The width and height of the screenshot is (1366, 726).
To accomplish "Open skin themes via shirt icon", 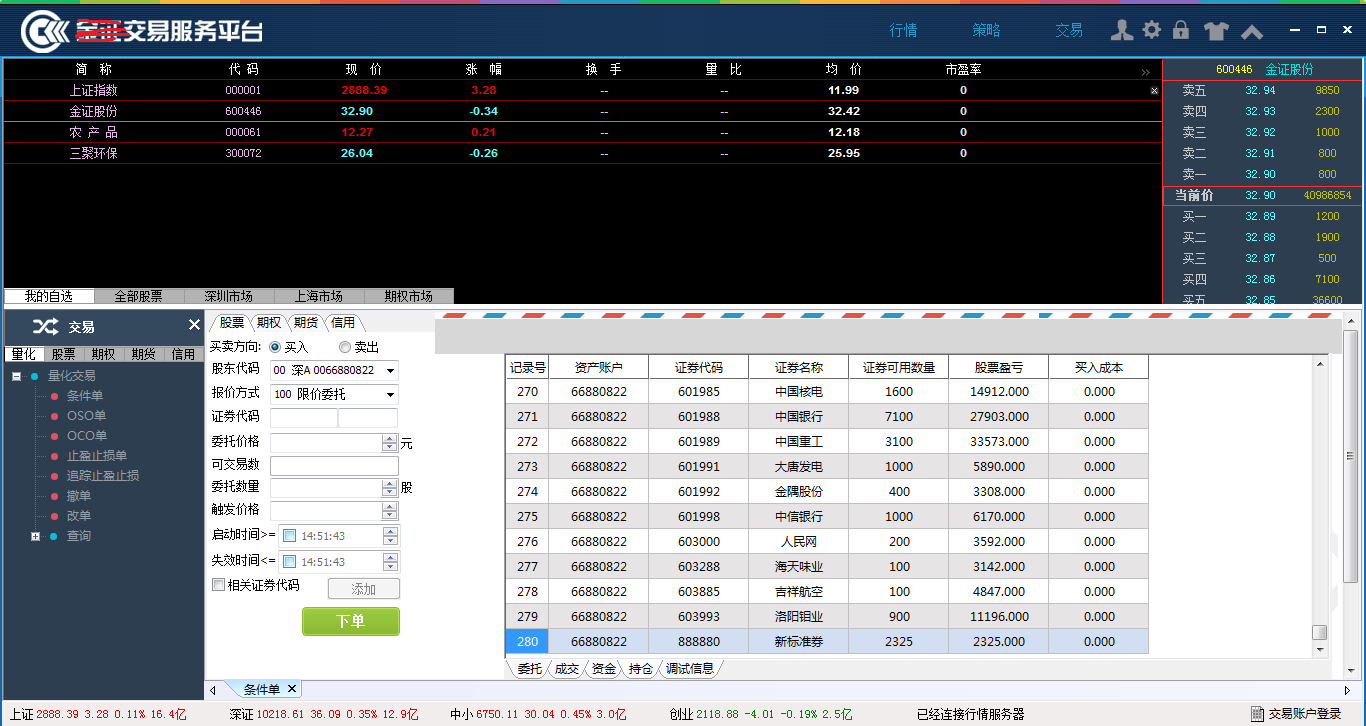I will [x=1215, y=31].
